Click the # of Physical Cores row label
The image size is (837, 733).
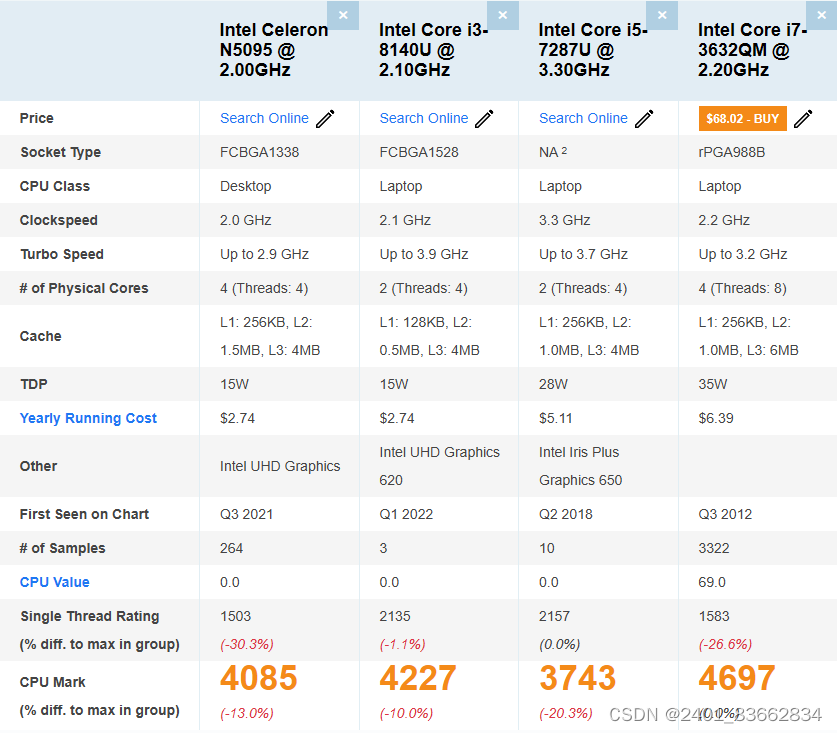84,288
